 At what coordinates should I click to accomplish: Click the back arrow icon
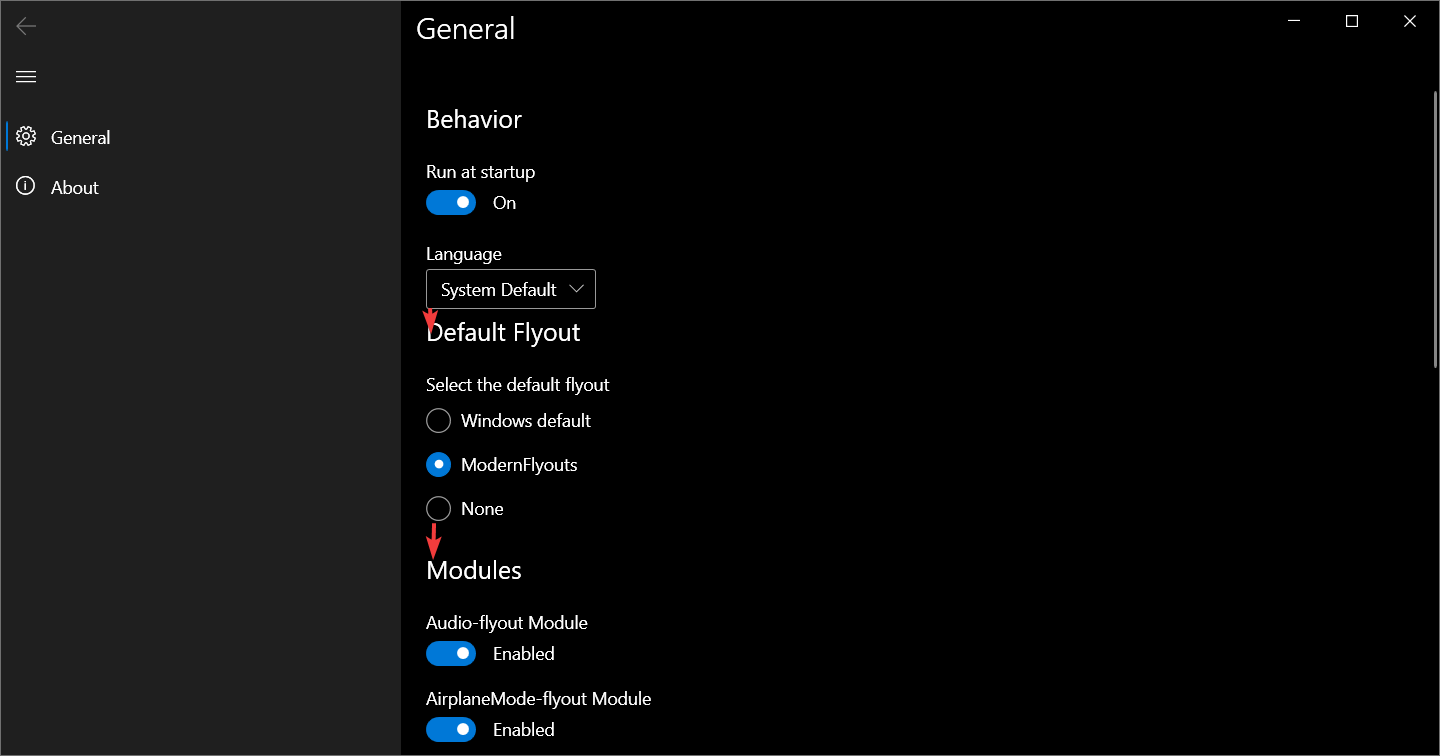tap(26, 27)
